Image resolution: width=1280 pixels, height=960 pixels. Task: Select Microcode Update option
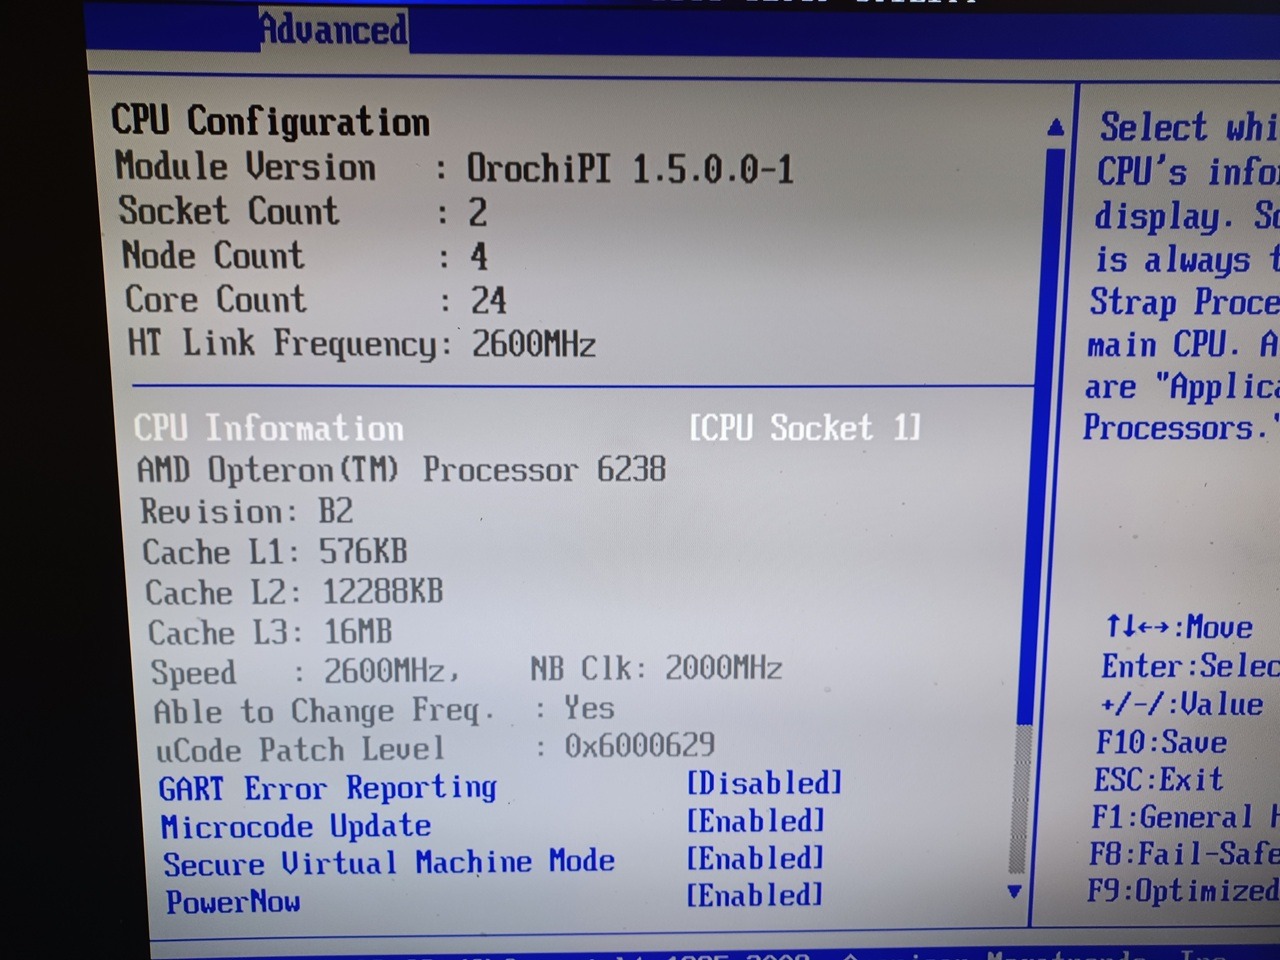click(x=296, y=826)
